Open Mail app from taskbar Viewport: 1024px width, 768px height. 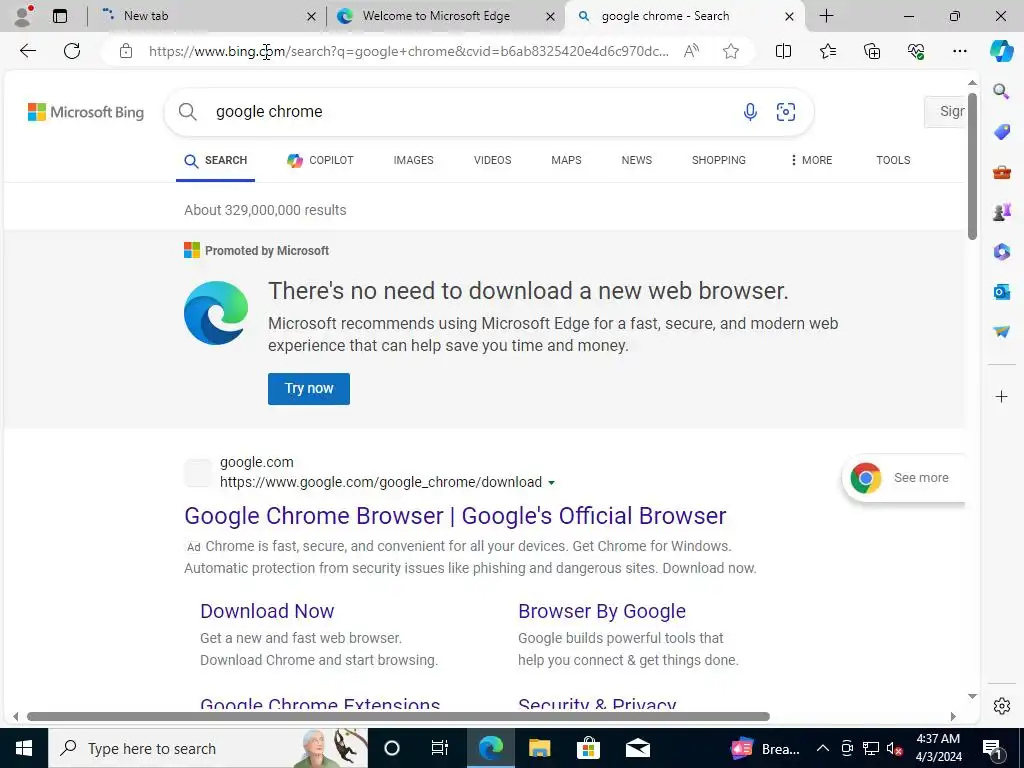(637, 748)
